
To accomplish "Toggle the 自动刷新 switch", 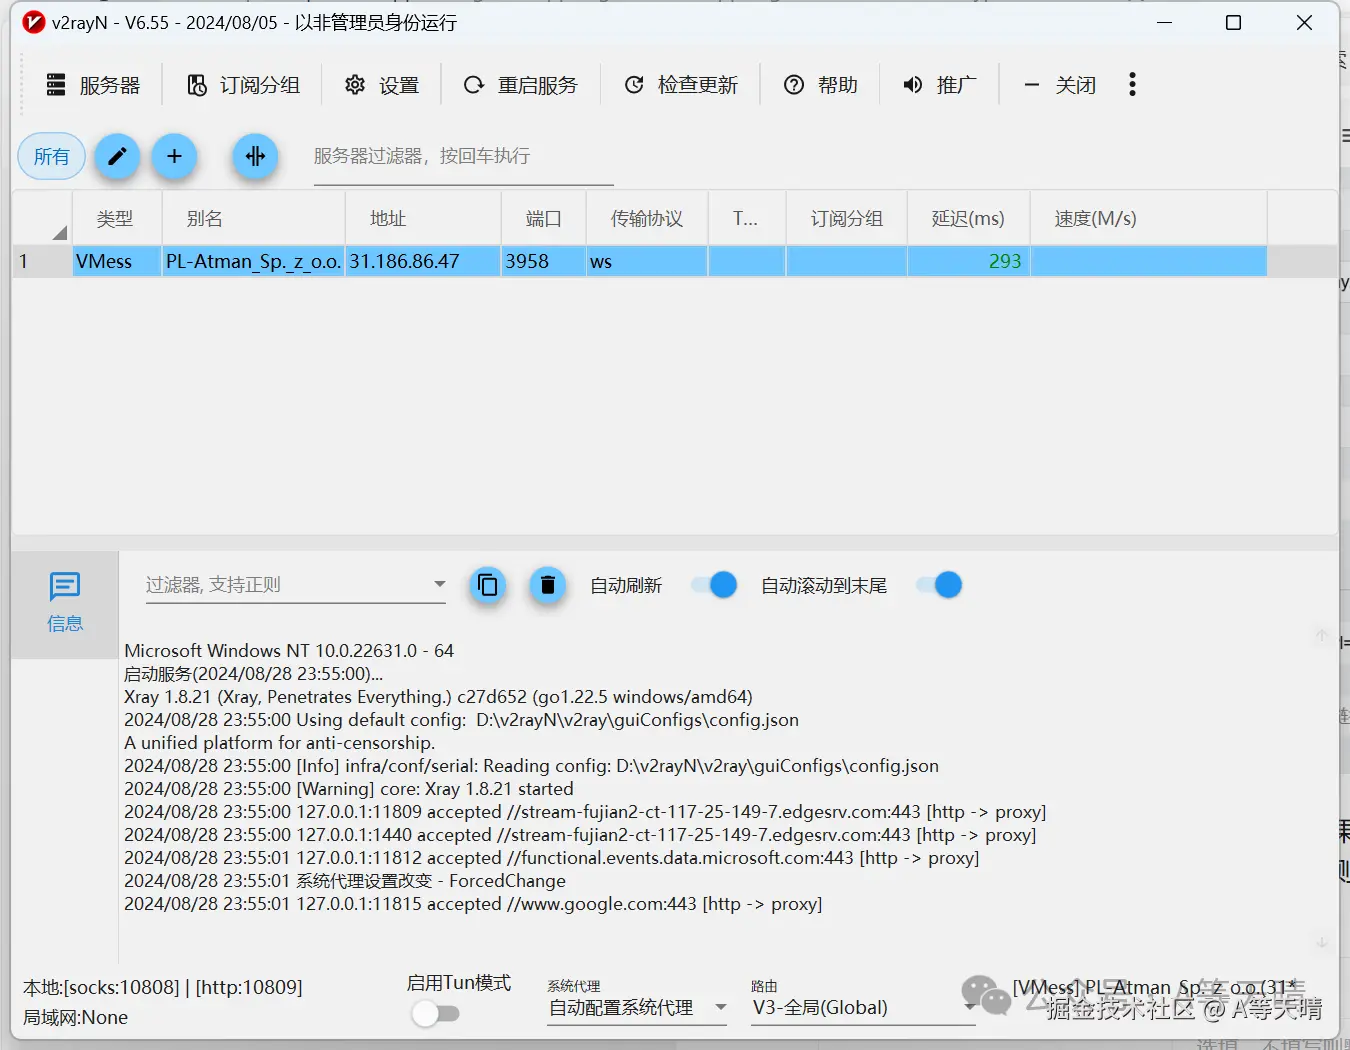I will pos(715,585).
